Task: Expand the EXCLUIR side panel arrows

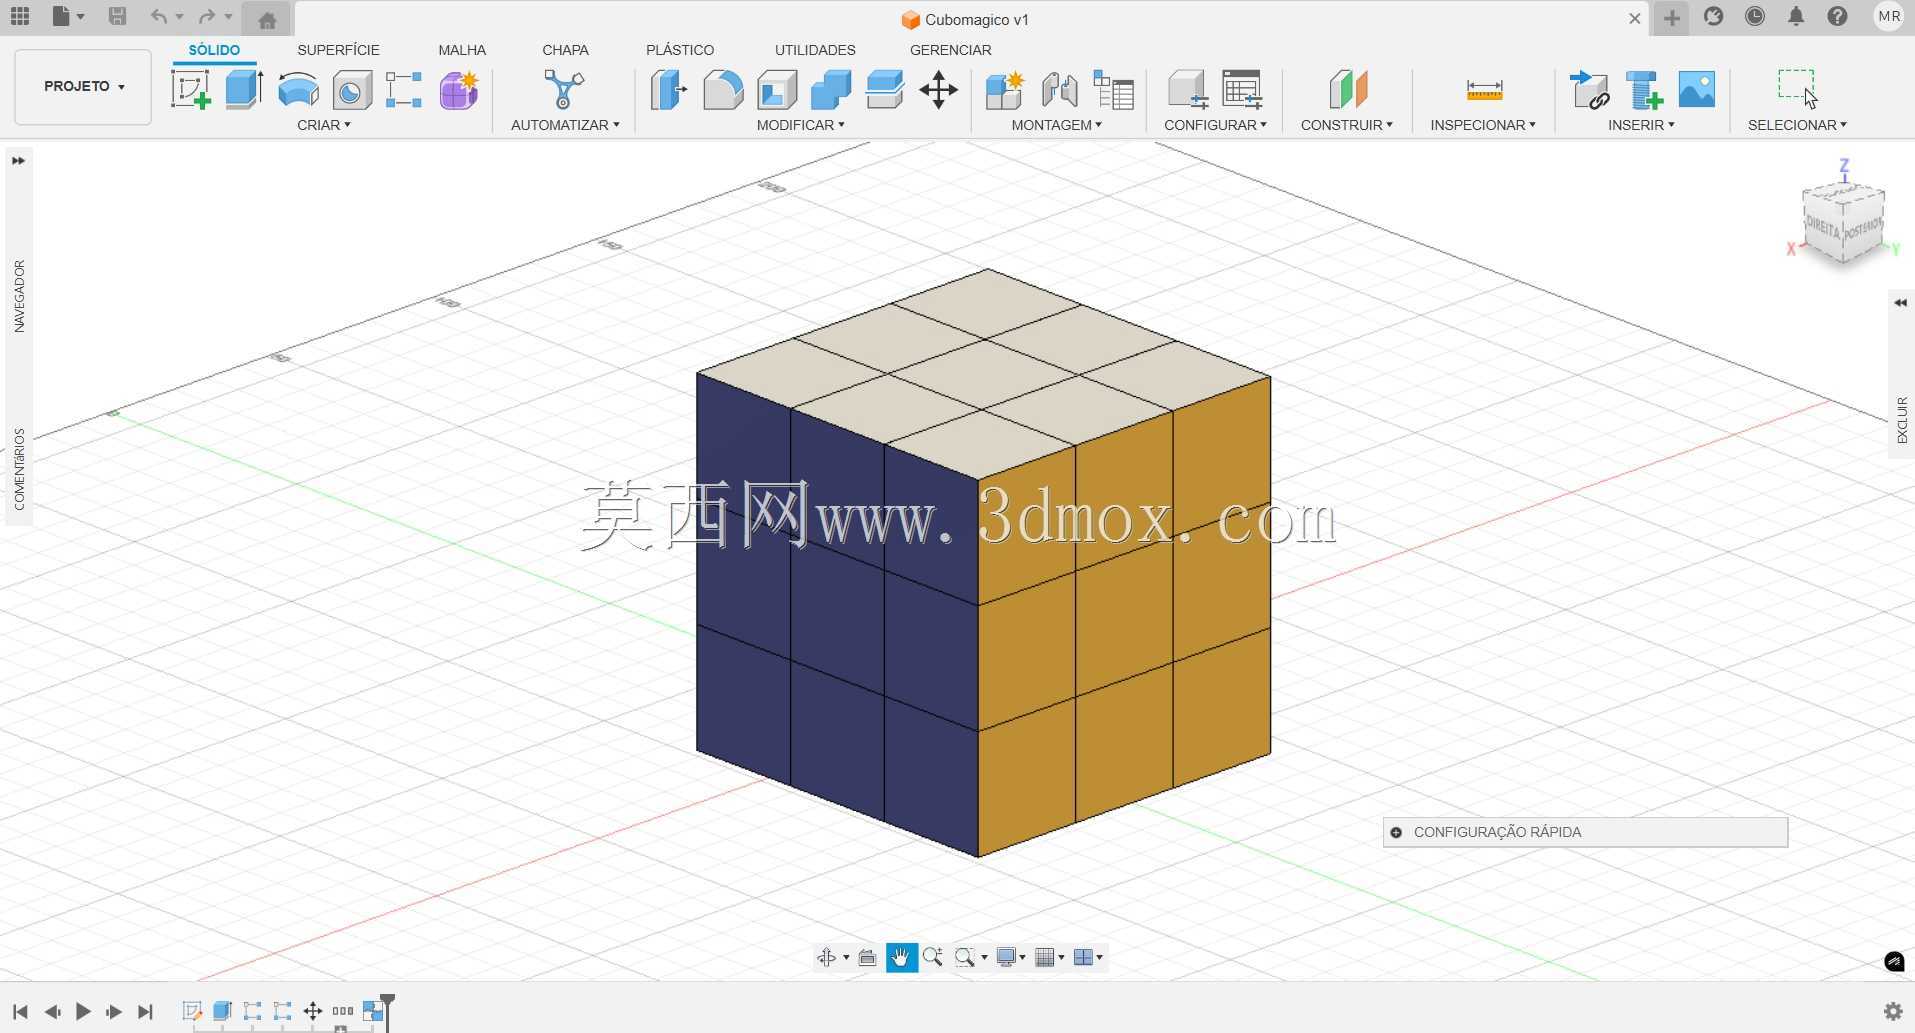Action: [x=1900, y=303]
